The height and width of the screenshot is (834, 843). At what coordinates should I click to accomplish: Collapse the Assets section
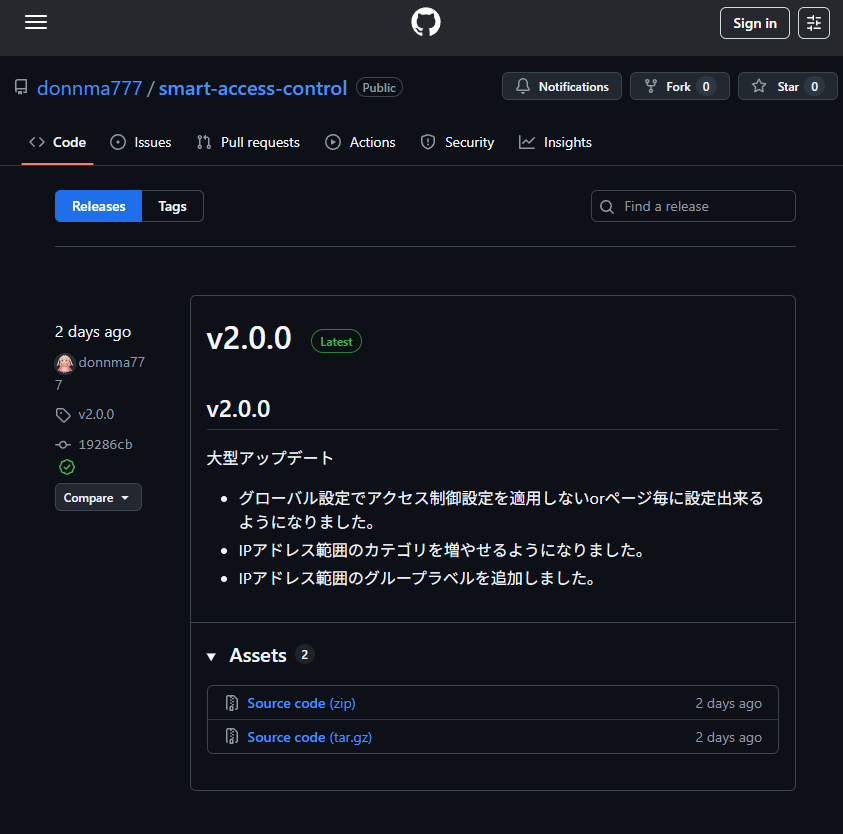coord(211,656)
